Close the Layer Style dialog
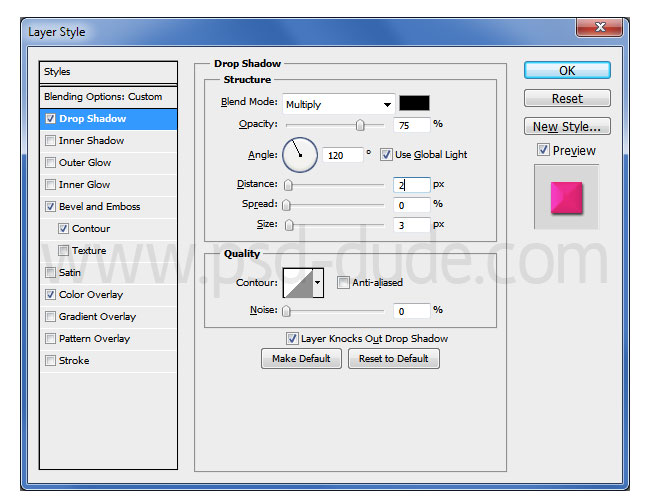The image size is (650, 504). click(599, 27)
